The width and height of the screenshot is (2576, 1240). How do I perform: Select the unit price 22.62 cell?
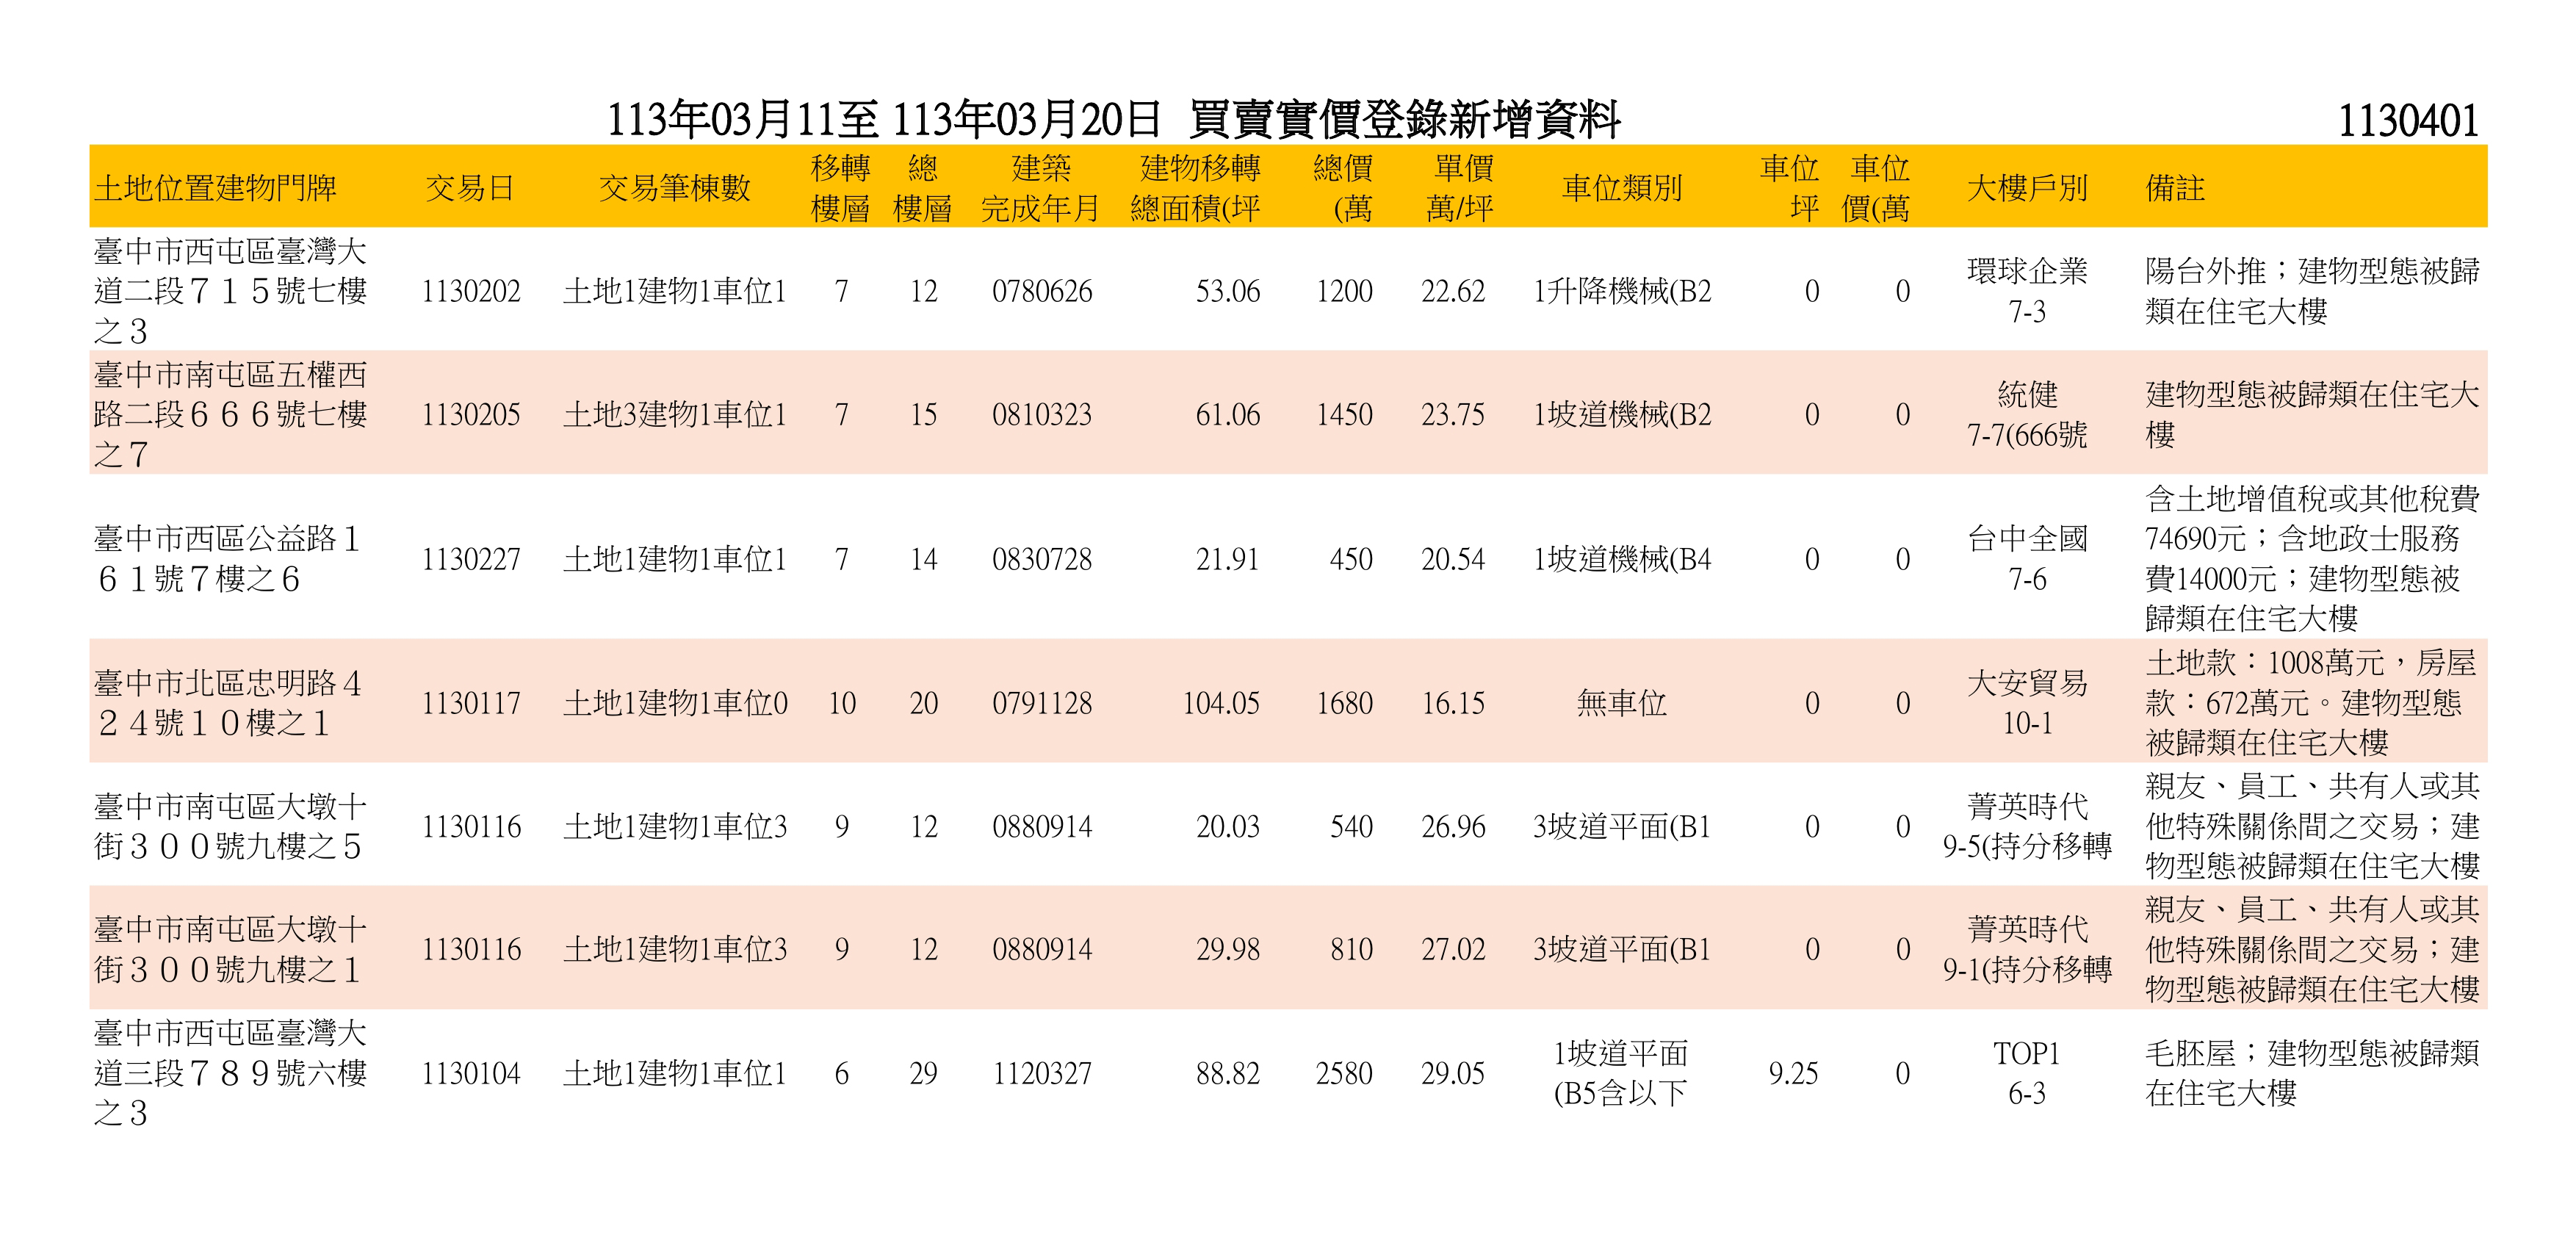(1453, 291)
